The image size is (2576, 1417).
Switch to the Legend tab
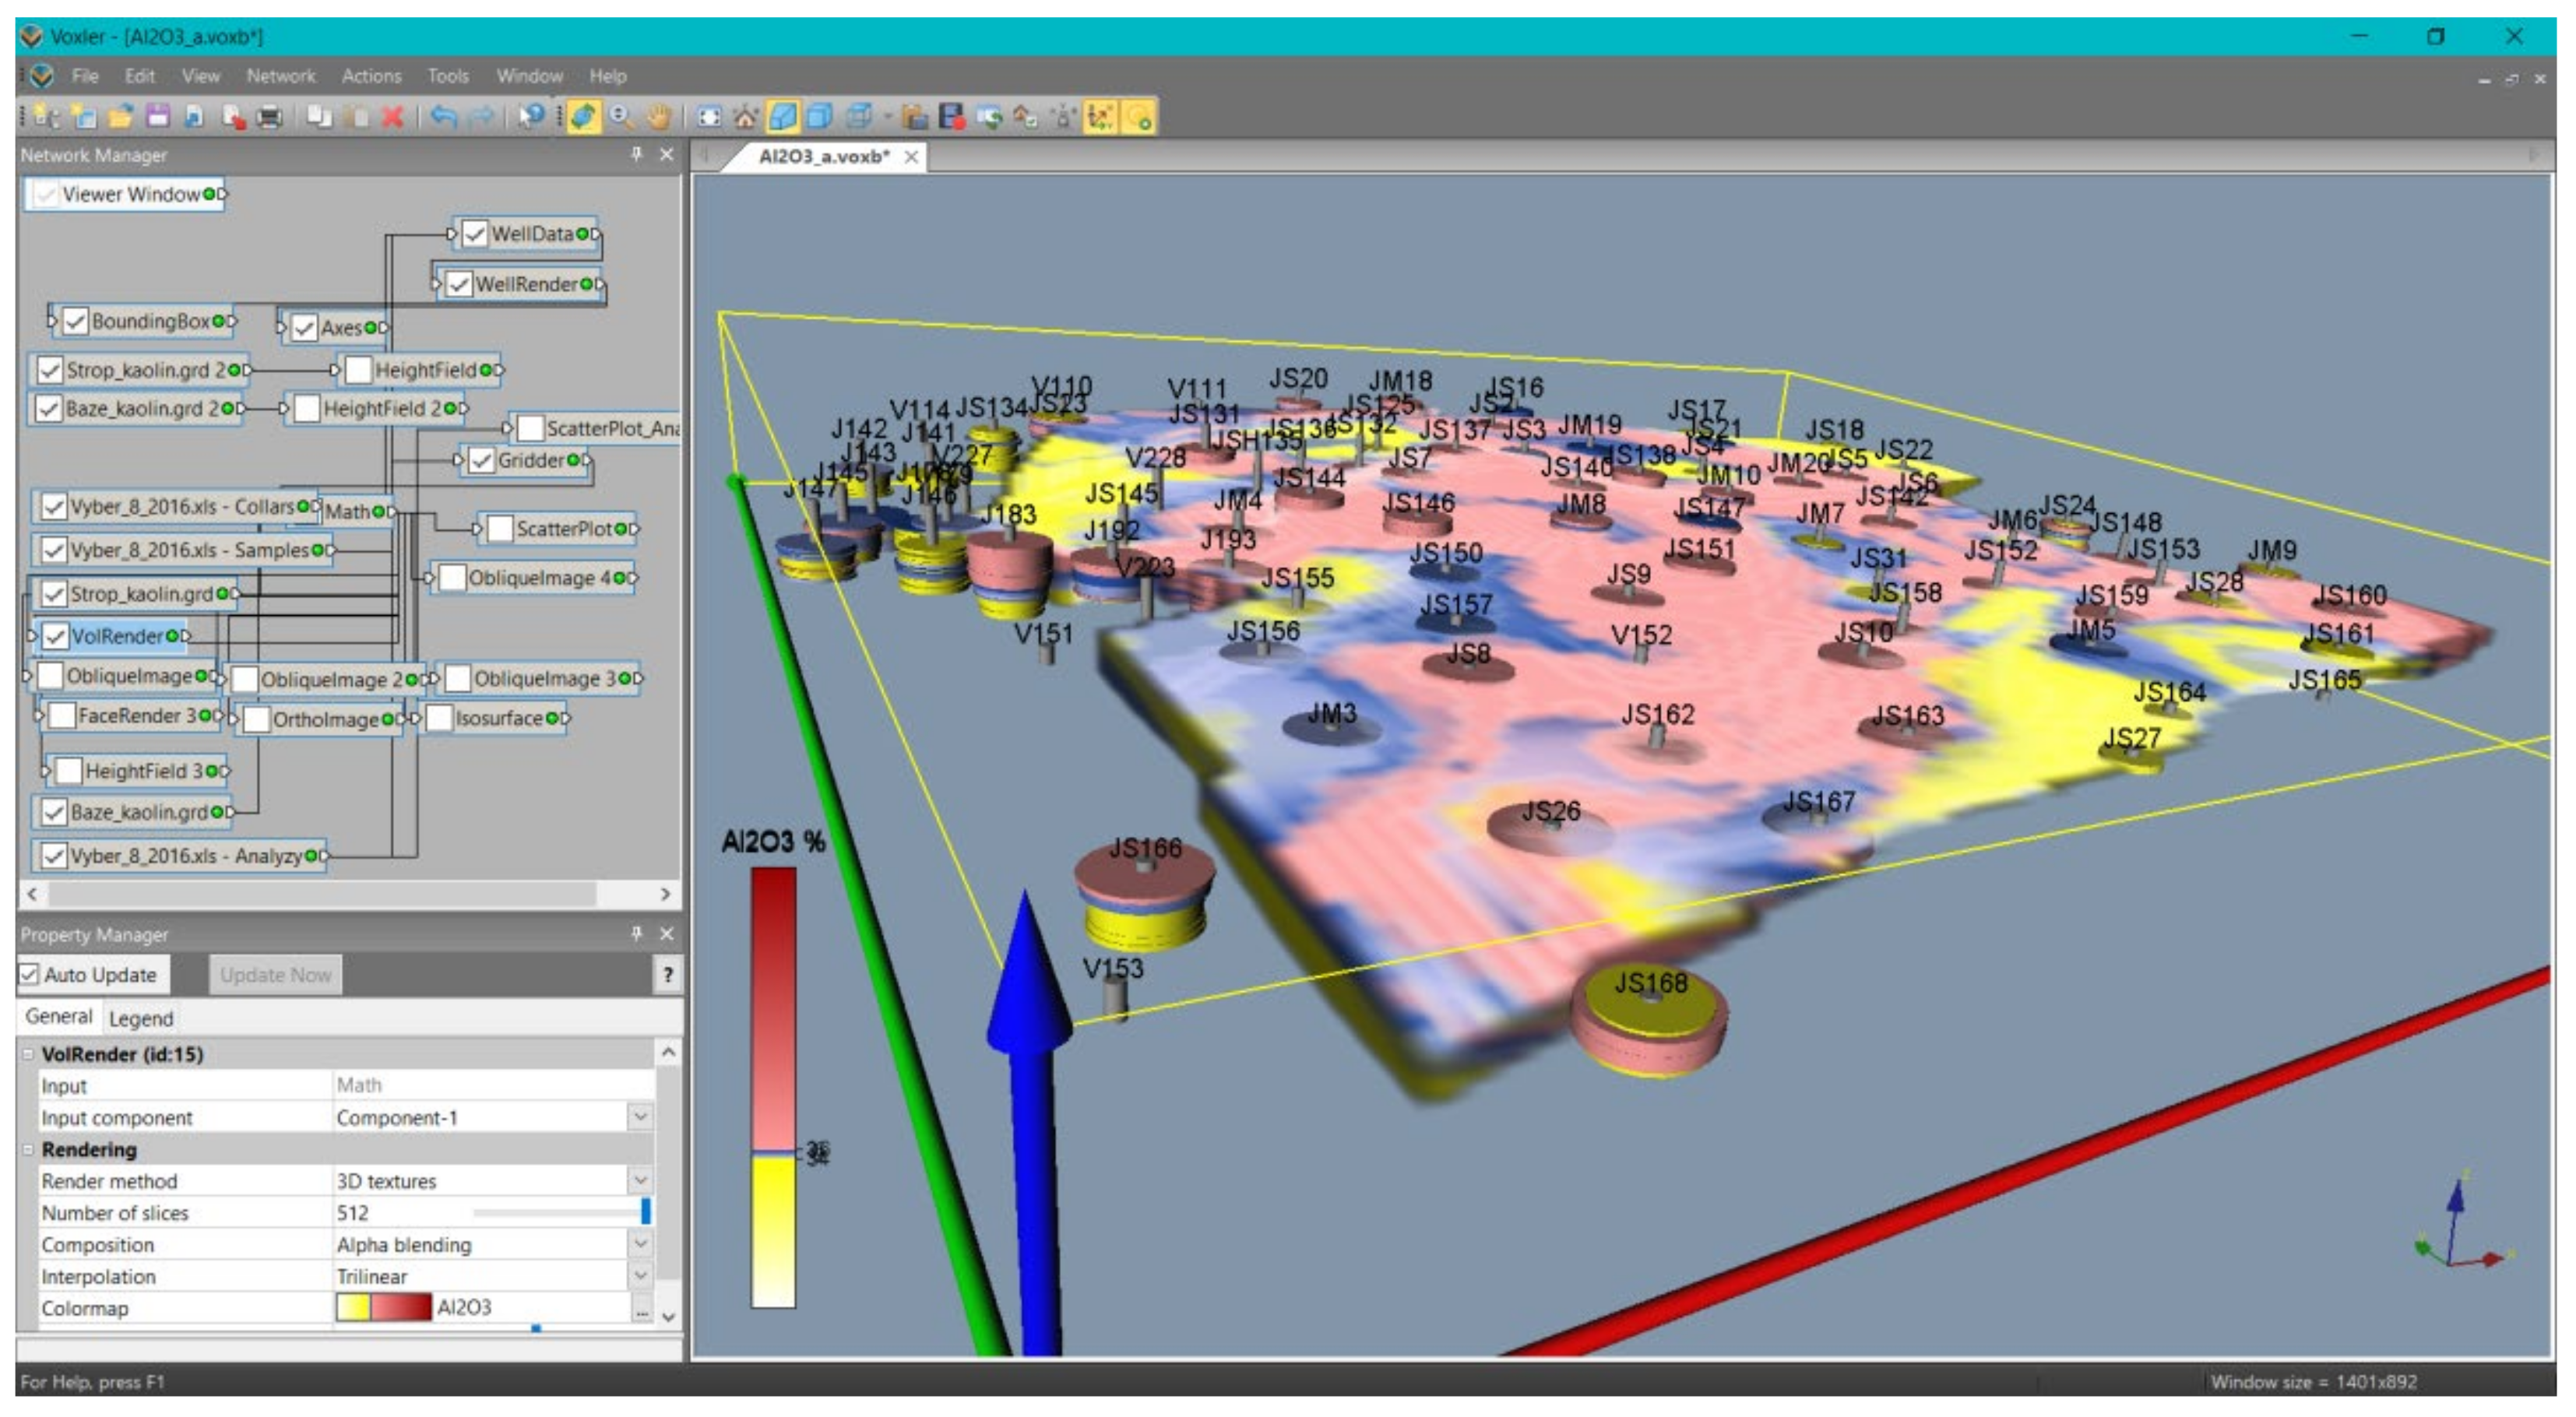pyautogui.click(x=141, y=1018)
